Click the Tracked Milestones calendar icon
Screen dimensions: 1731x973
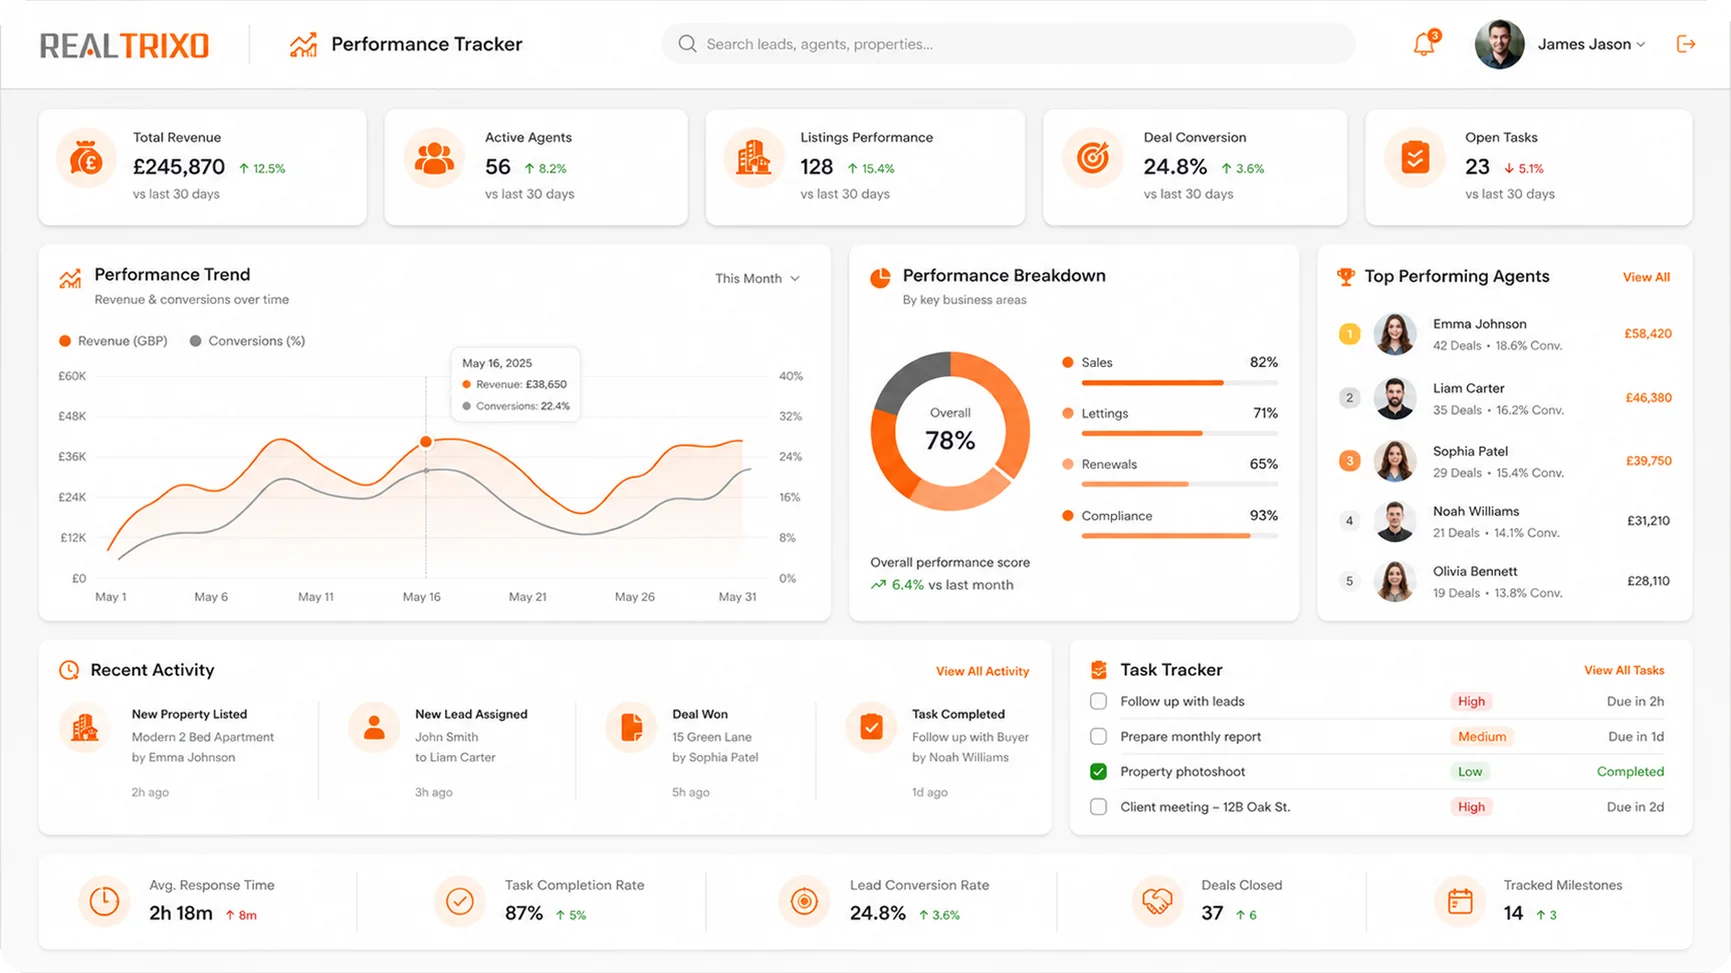[x=1460, y=901]
